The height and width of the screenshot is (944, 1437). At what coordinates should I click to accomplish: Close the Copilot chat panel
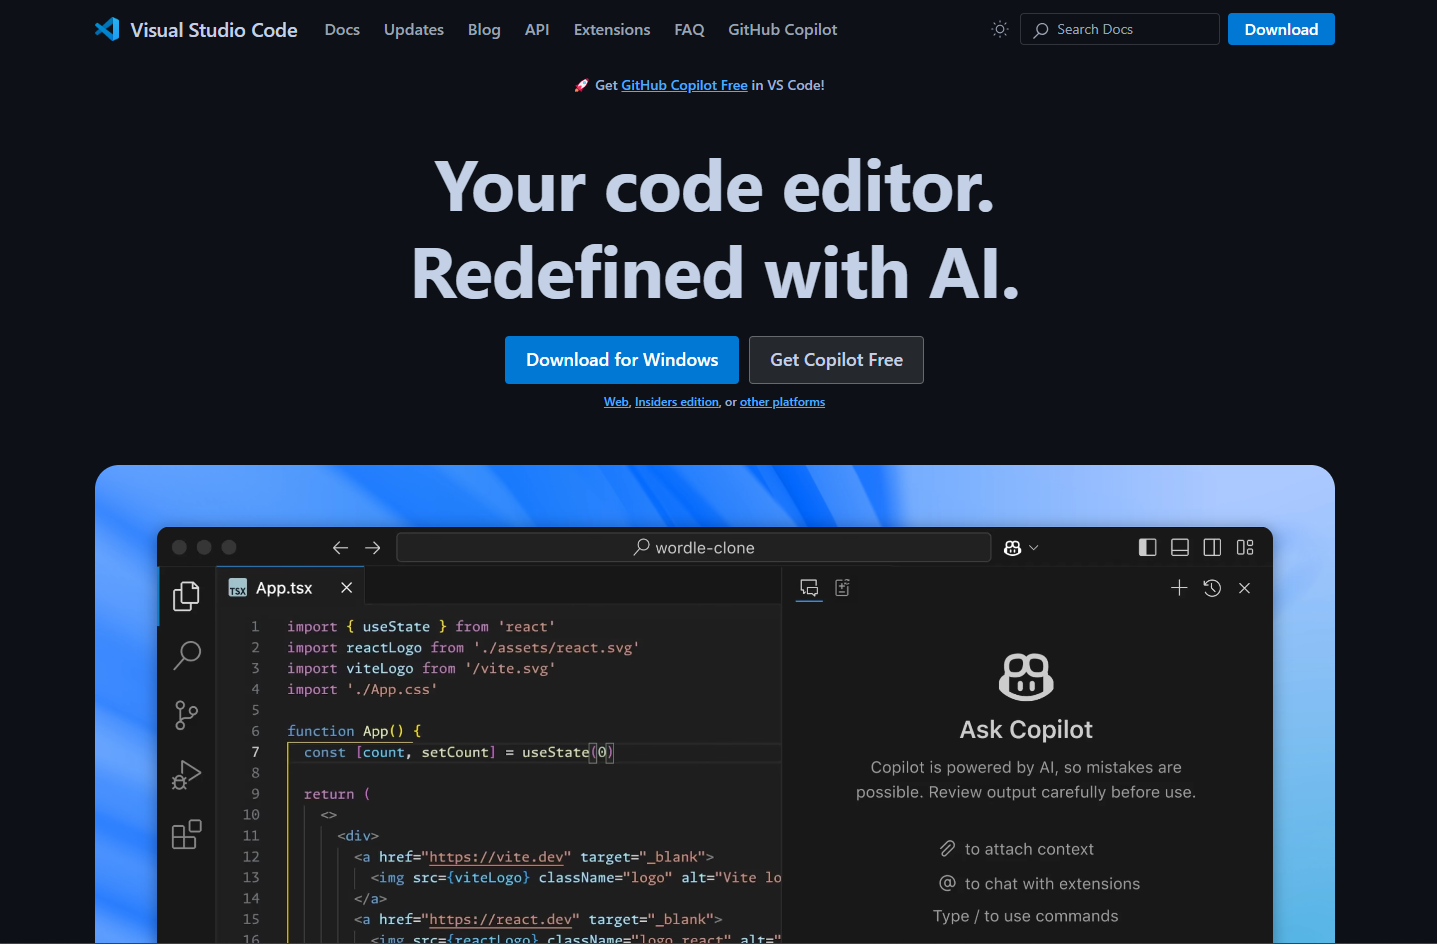[1245, 588]
